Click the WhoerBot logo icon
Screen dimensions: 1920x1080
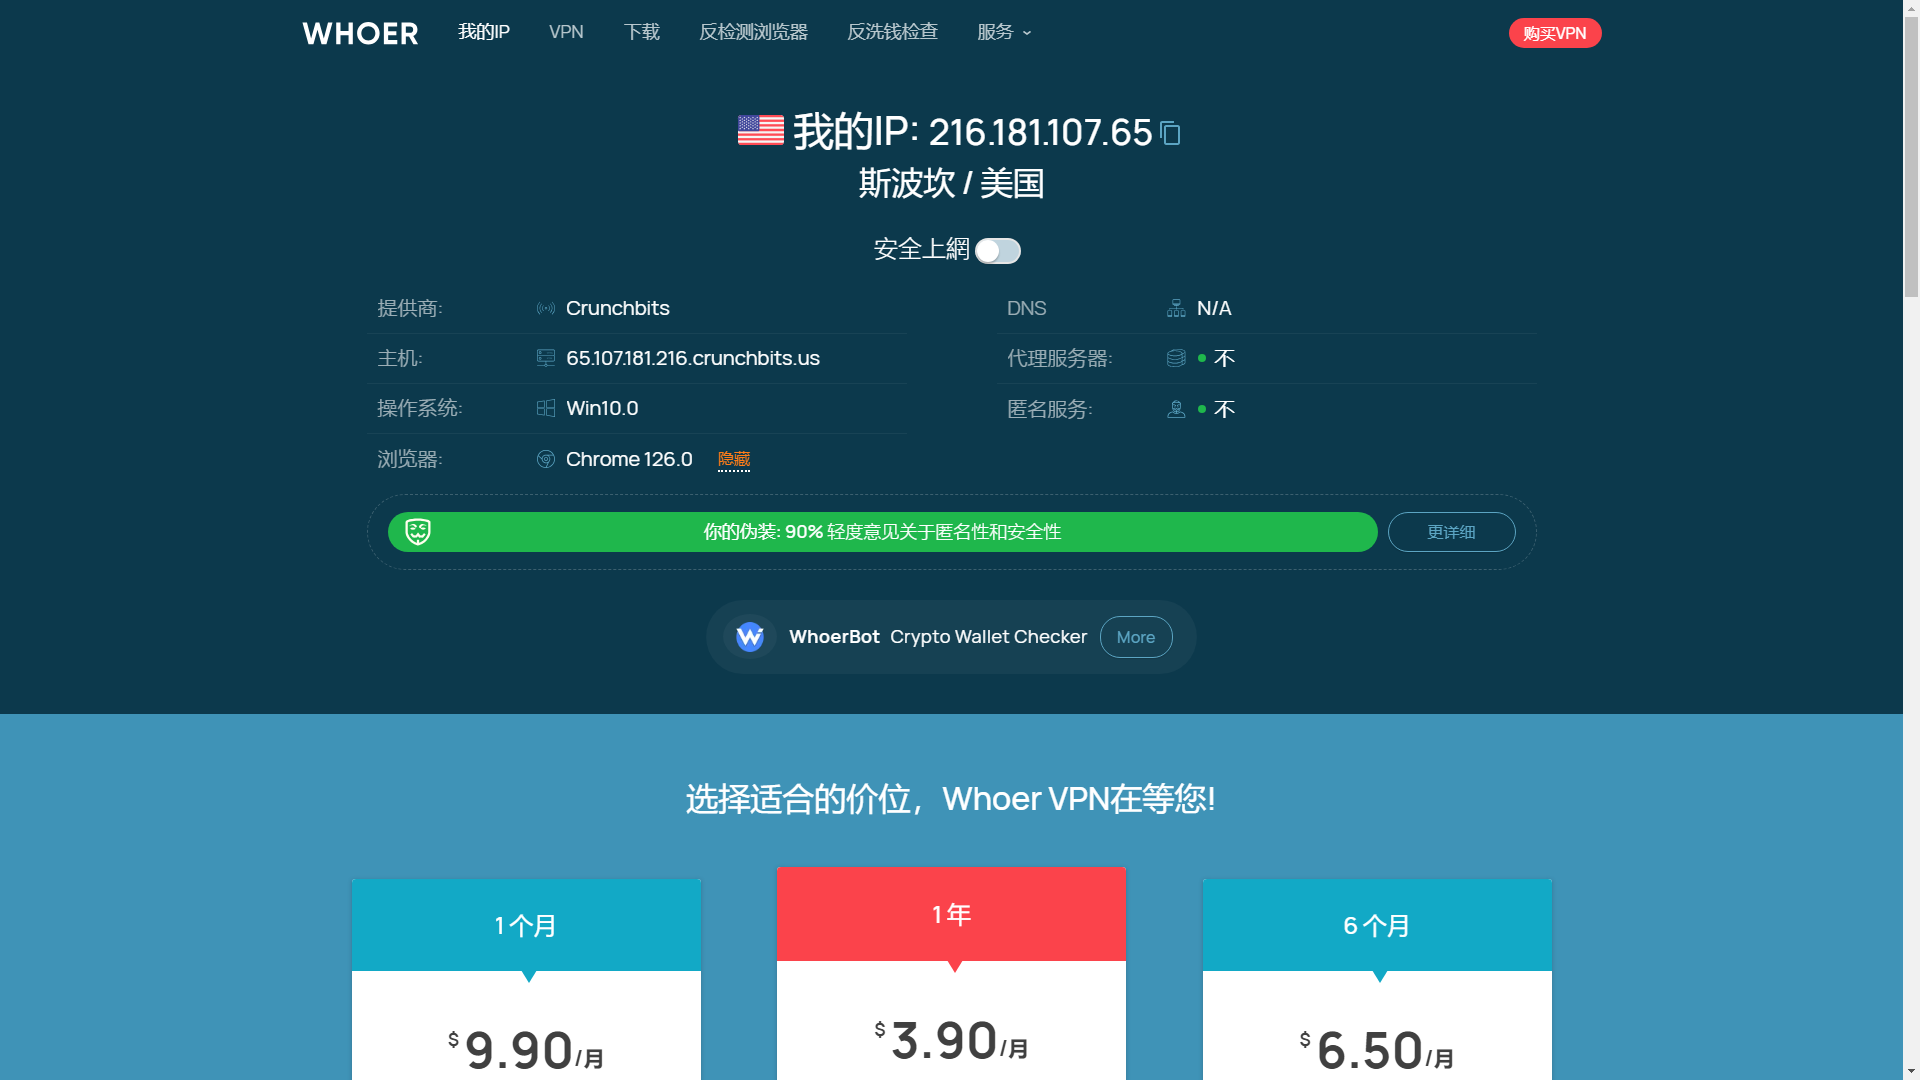(x=750, y=637)
